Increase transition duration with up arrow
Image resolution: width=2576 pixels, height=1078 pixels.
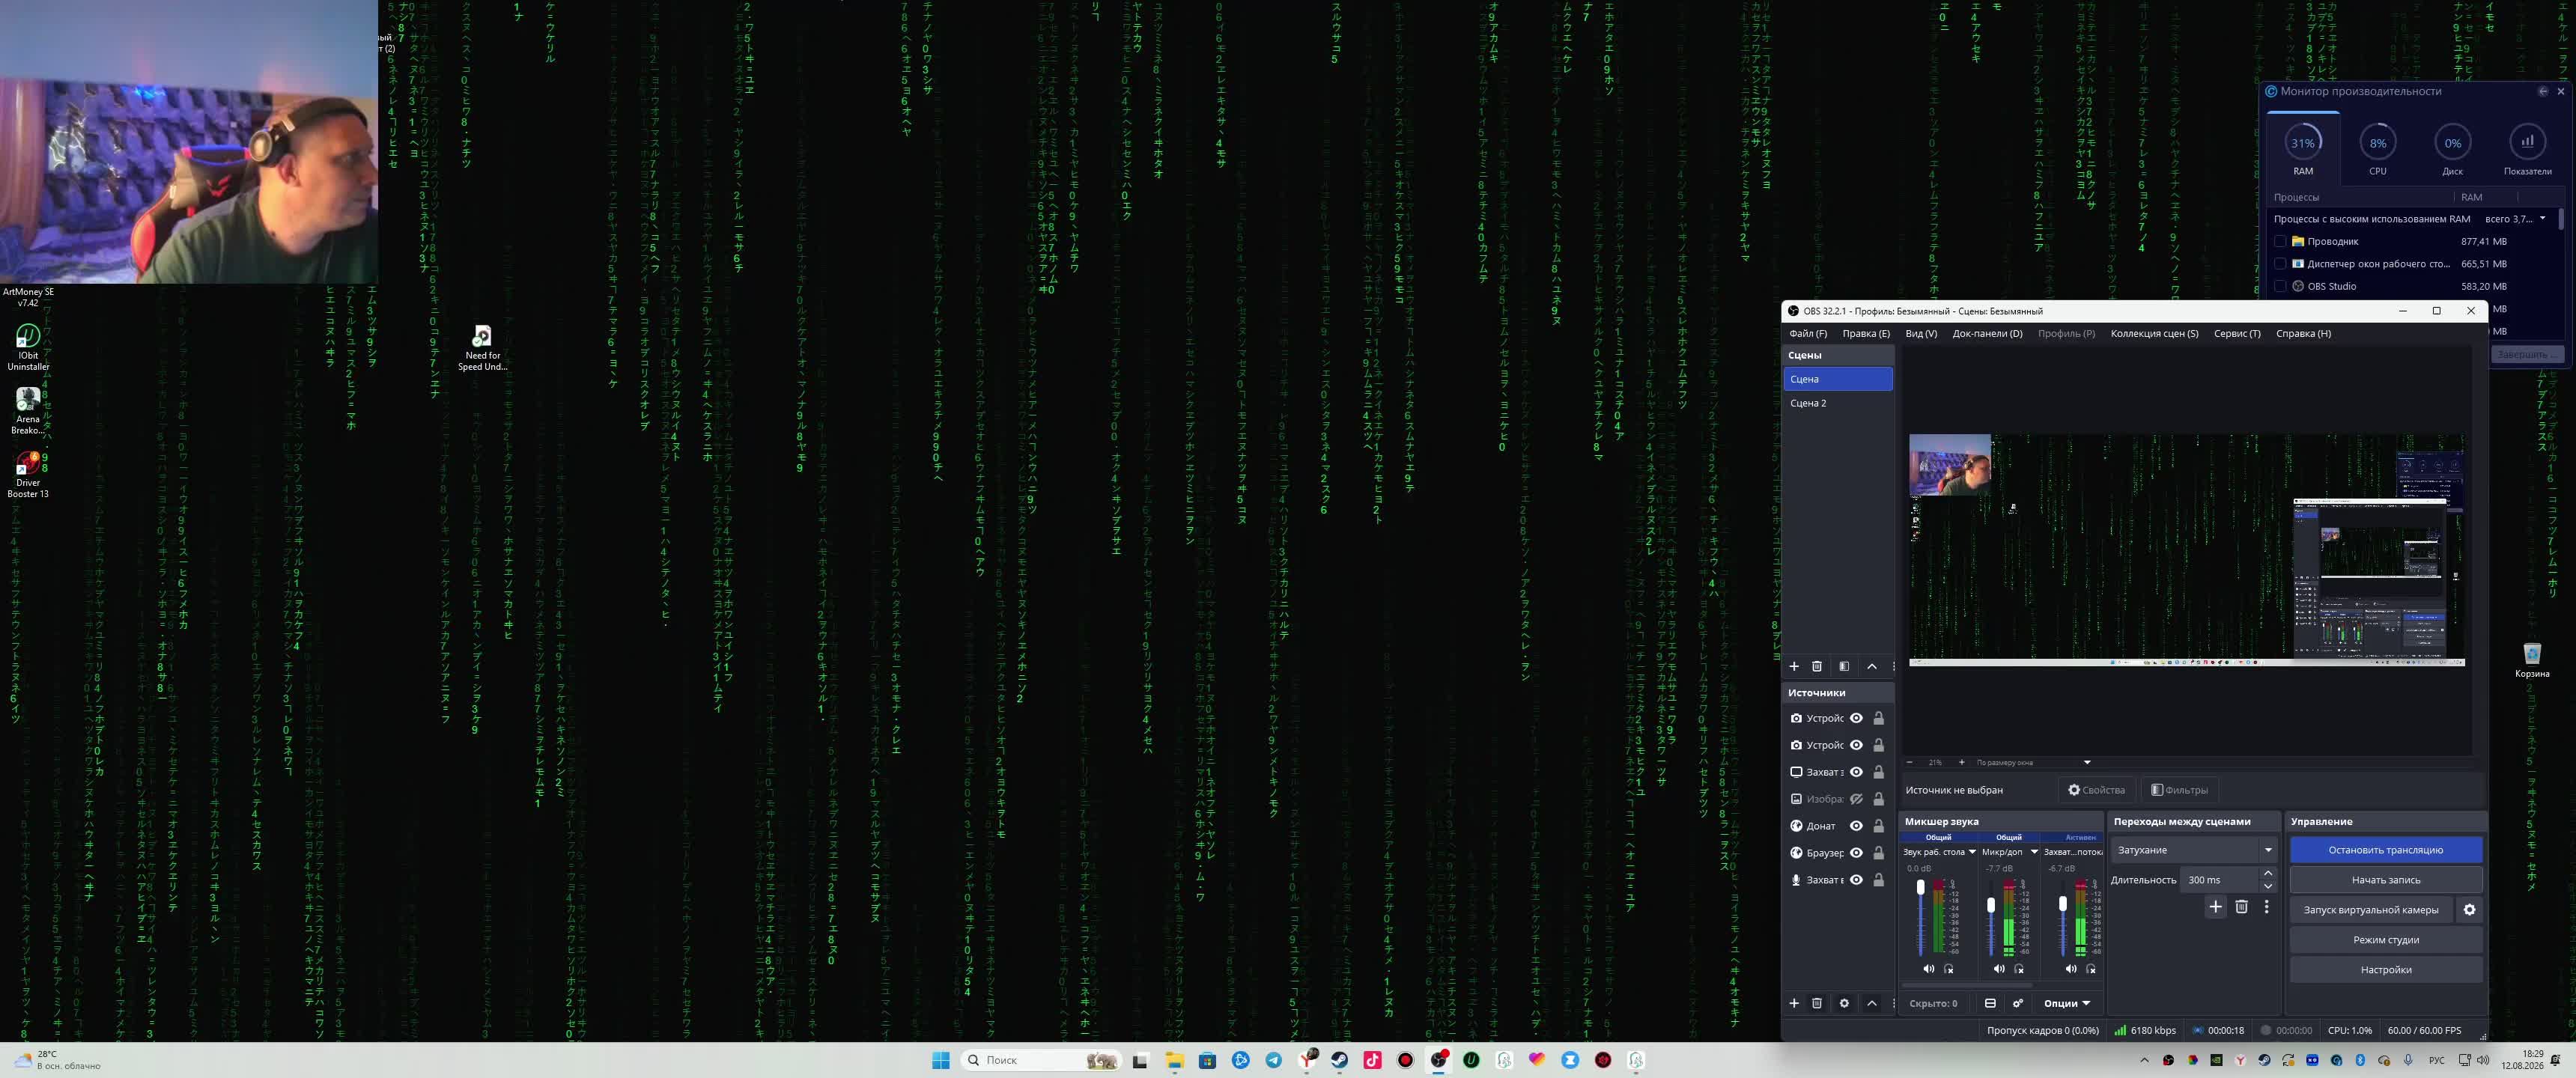2267,874
